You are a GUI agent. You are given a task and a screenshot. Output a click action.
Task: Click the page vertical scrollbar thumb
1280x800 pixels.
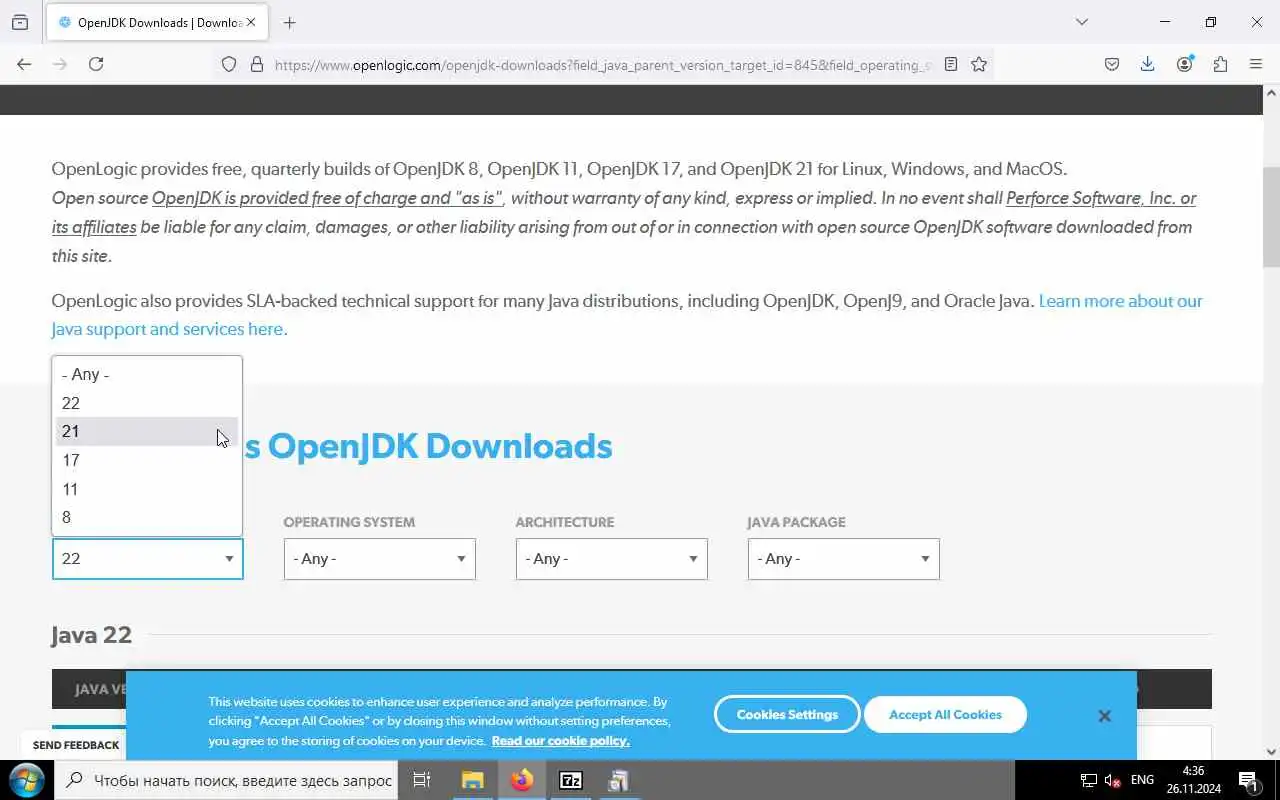pos(1271,215)
